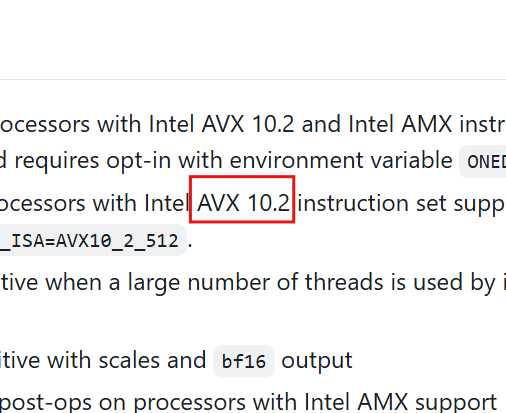This screenshot has height=413, width=506.
Task: Click the word processors in the last line
Action: pos(189,403)
